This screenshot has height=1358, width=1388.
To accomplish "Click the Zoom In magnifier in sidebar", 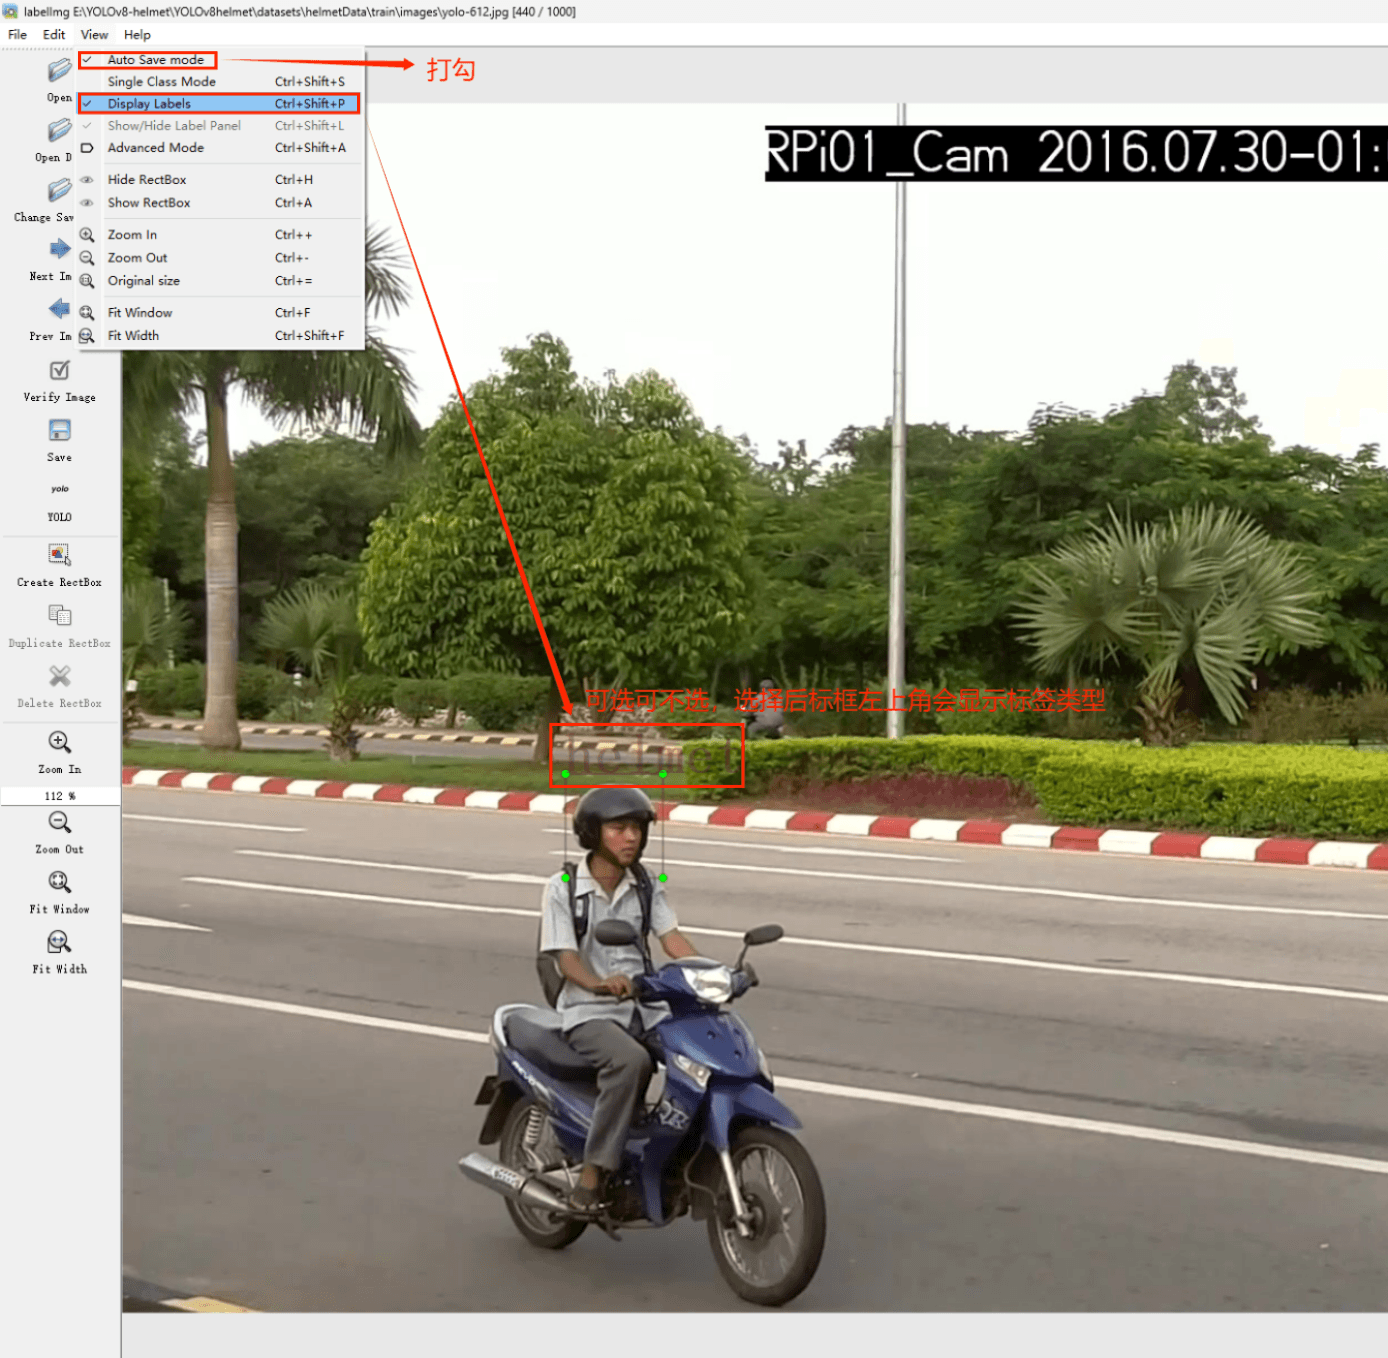I will tap(59, 742).
